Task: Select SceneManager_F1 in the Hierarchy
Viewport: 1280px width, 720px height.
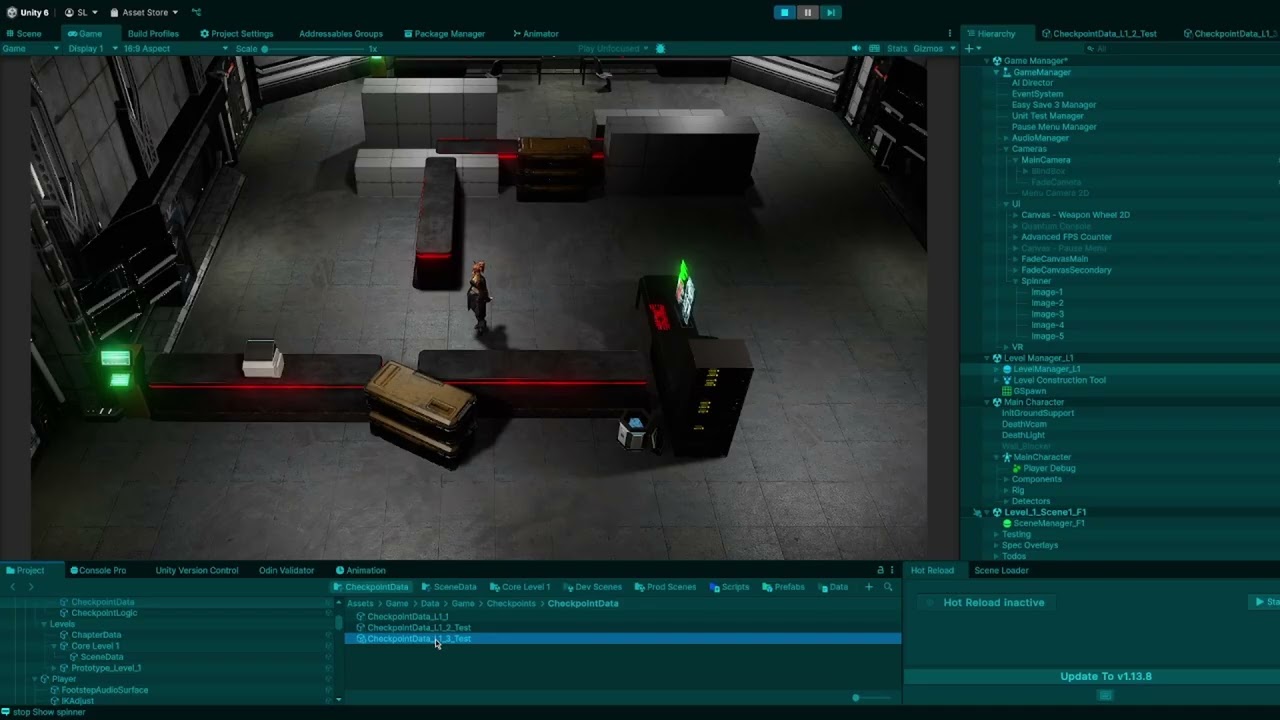Action: [x=1049, y=523]
